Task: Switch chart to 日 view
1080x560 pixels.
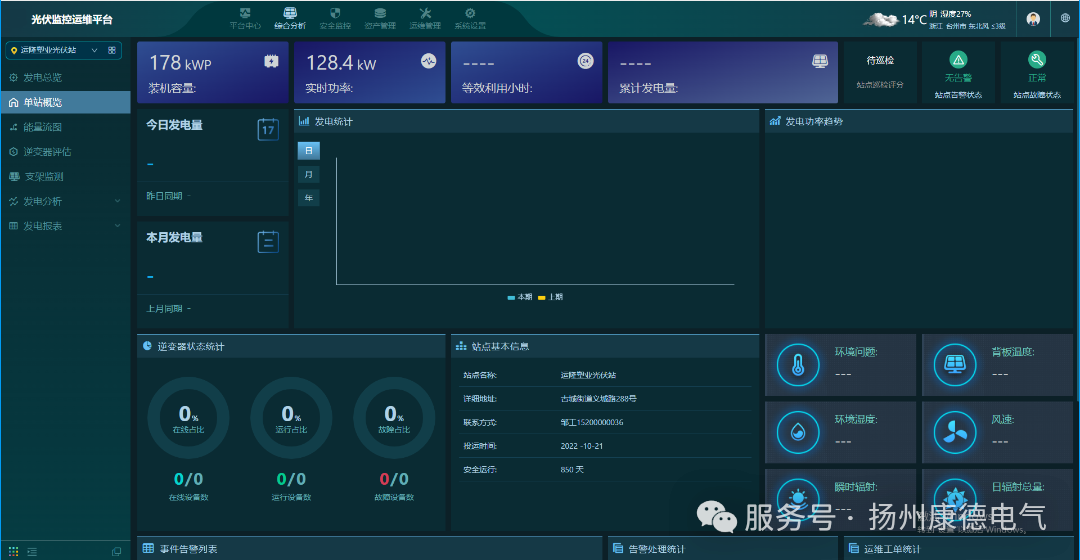Action: coord(308,150)
